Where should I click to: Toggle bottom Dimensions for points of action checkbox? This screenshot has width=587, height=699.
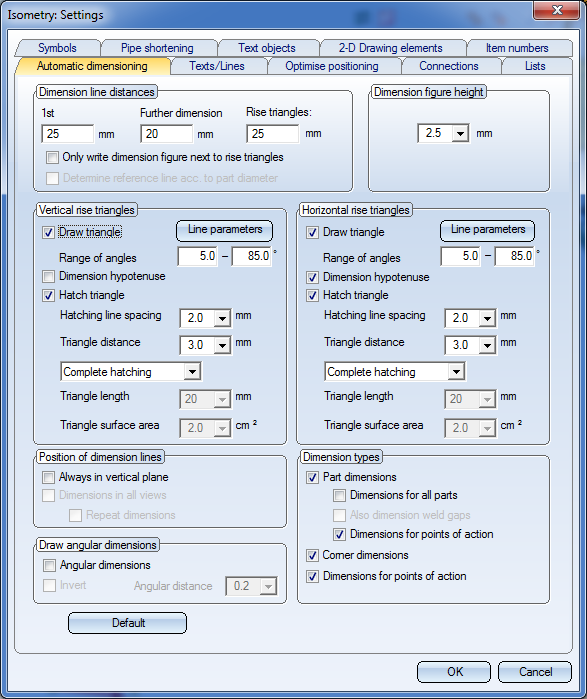(312, 576)
